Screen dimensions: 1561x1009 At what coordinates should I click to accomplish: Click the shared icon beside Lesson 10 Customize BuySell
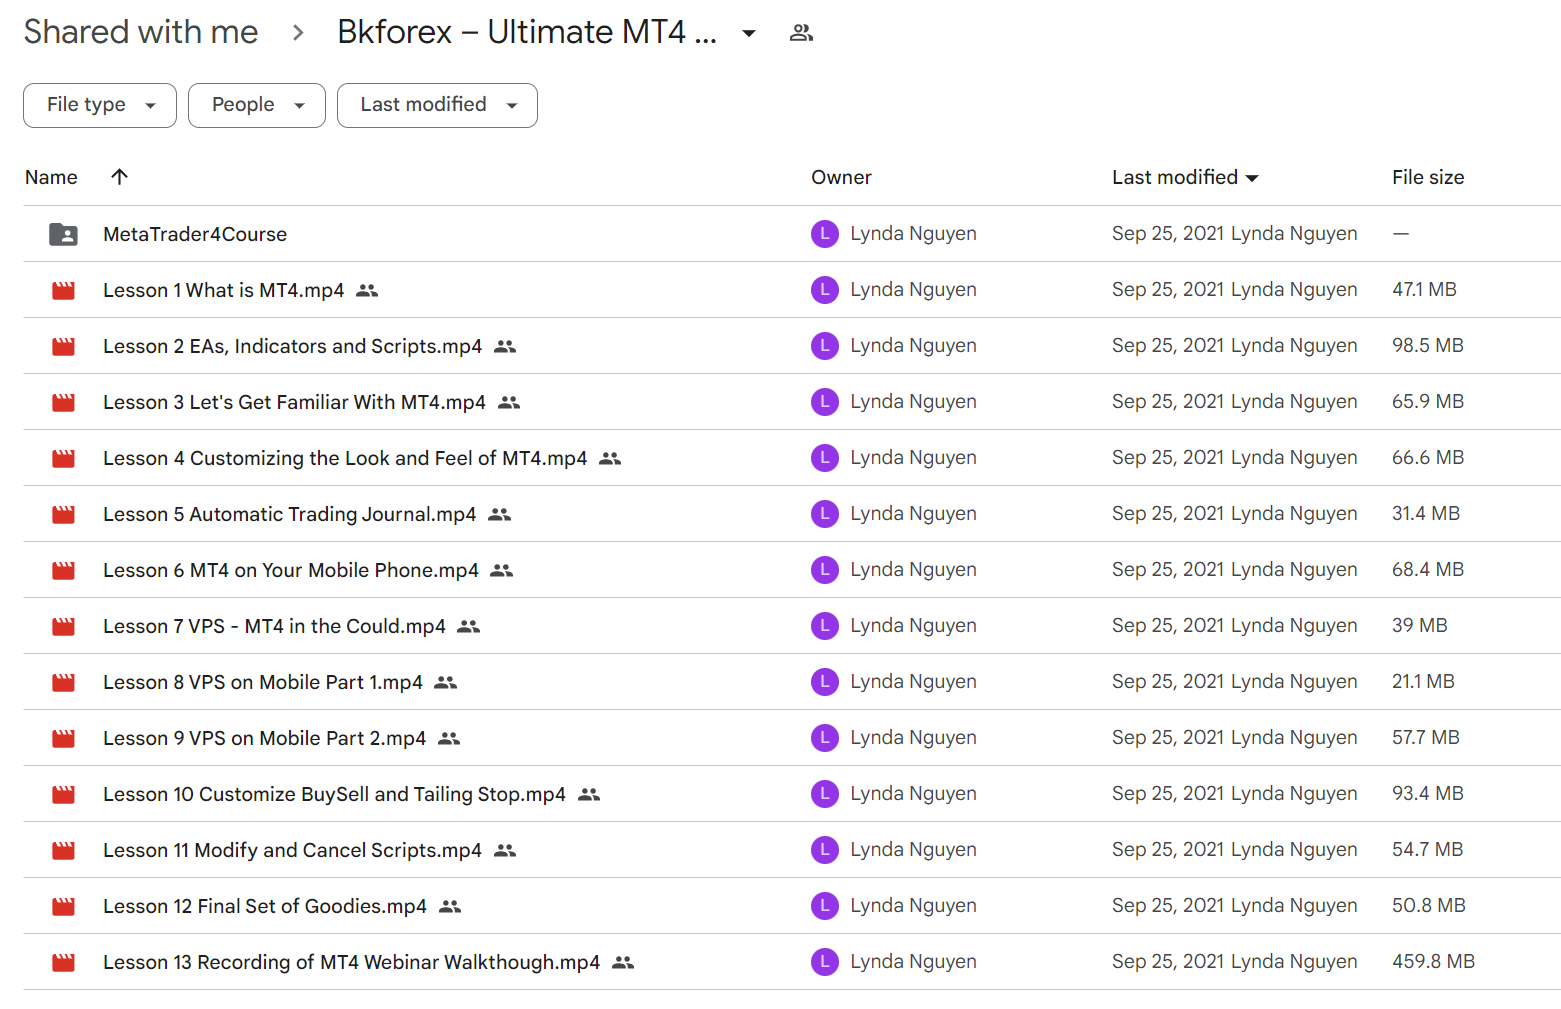(589, 795)
